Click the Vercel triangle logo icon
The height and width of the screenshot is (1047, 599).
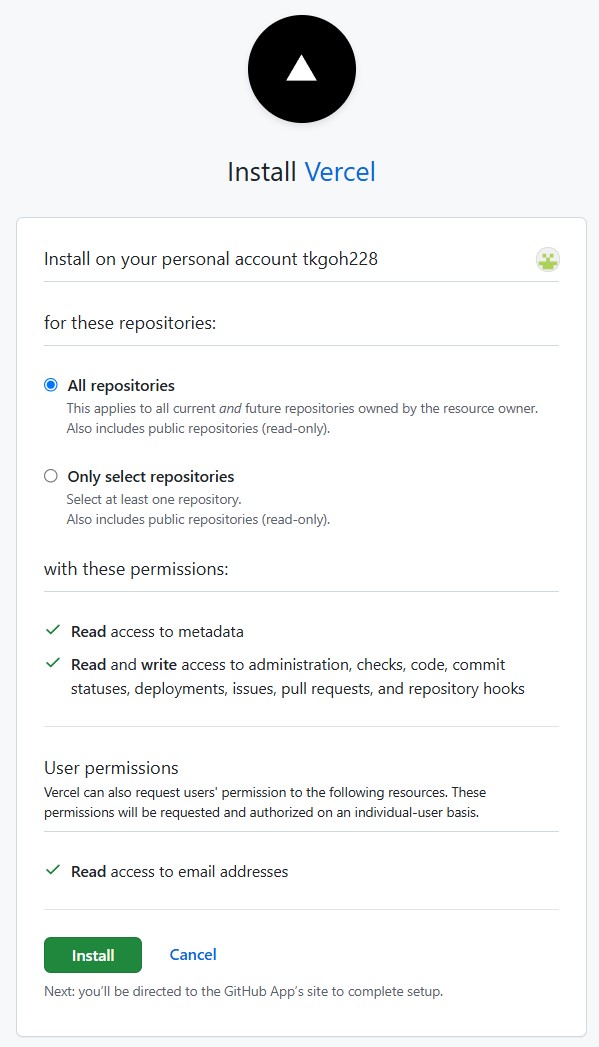[x=301, y=68]
